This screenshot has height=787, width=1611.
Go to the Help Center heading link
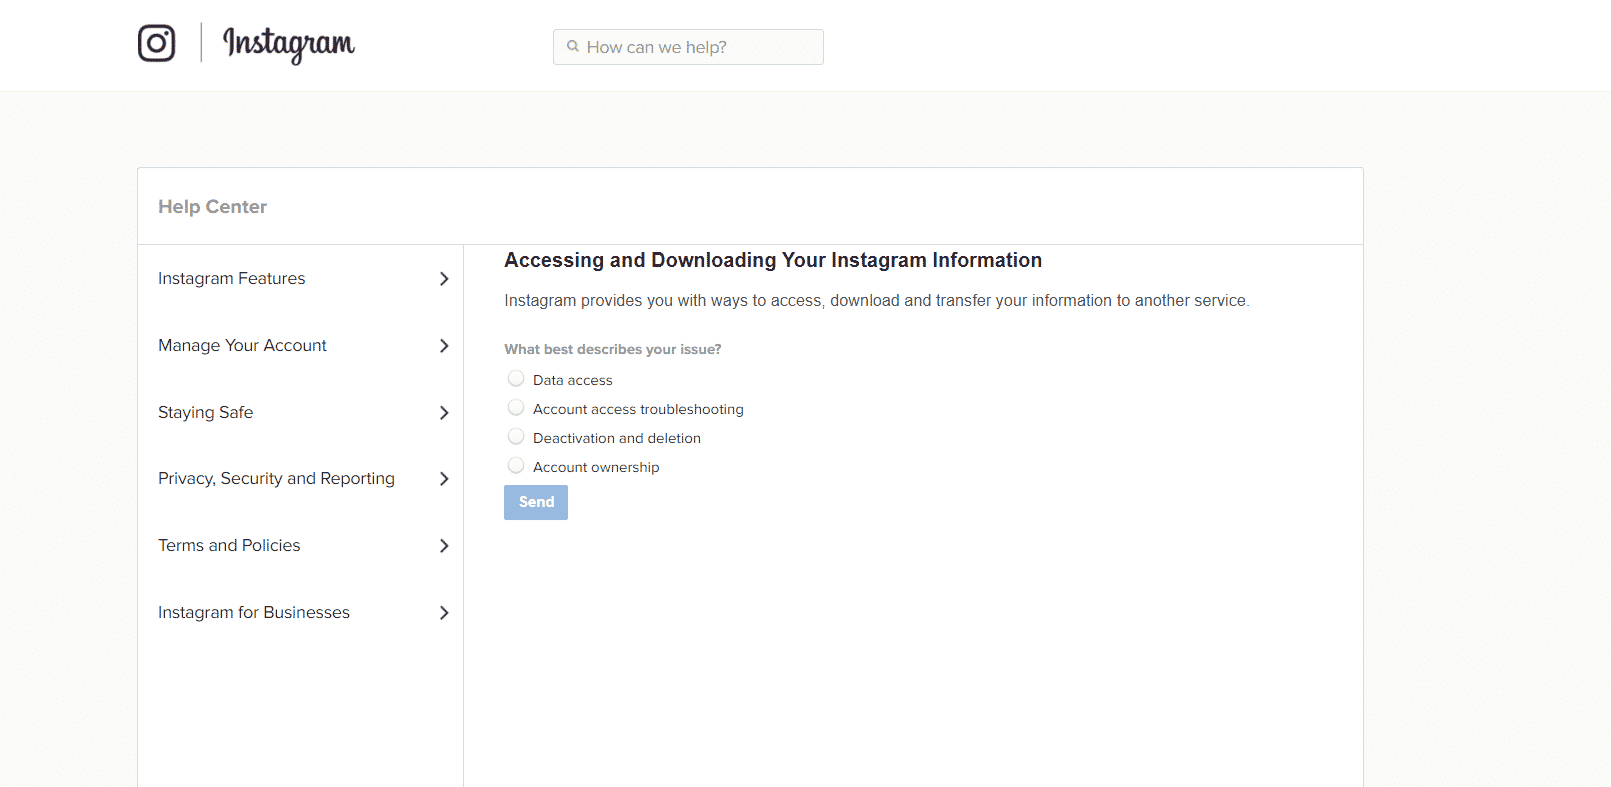coord(212,207)
